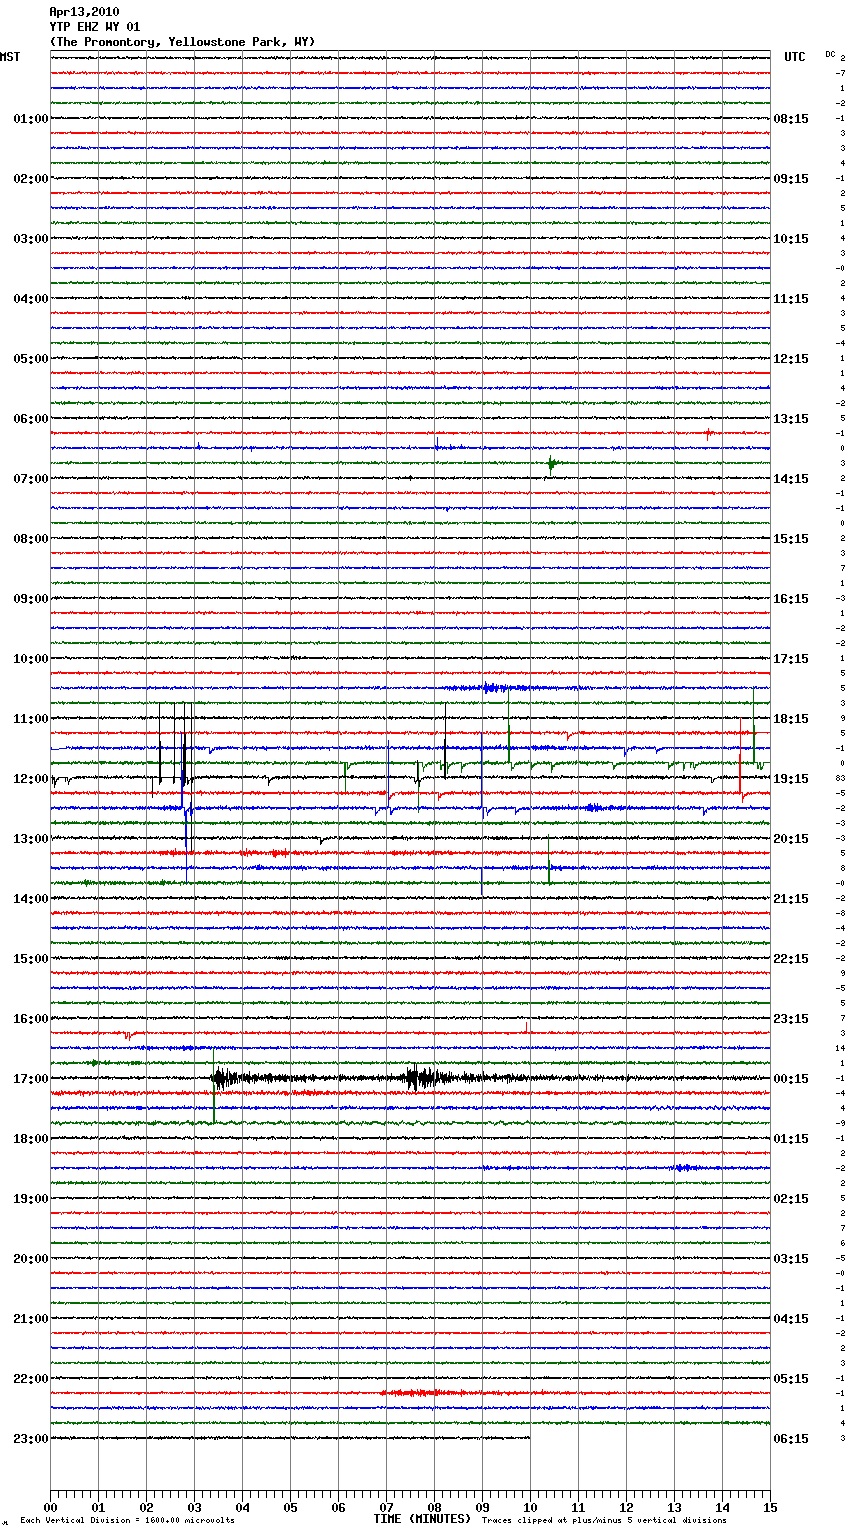The height and width of the screenshot is (1534, 850).
Task: Select the 17:00 MST time label
Action: pos(30,1079)
